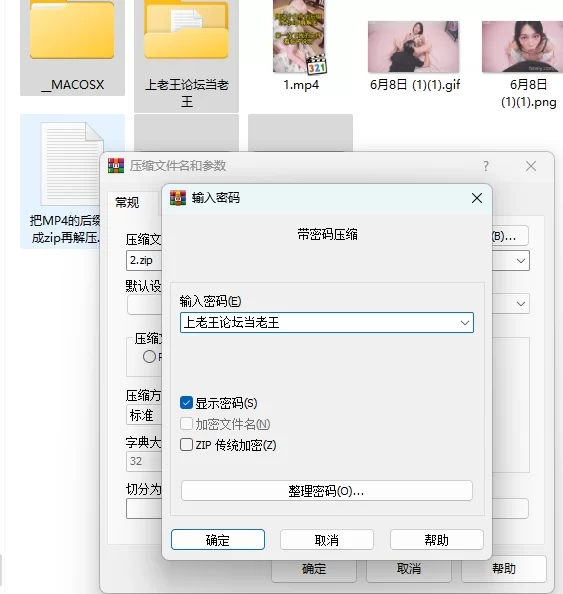The image size is (563, 594).
Task: Open the archive name dropdown arrow
Action: [x=521, y=261]
